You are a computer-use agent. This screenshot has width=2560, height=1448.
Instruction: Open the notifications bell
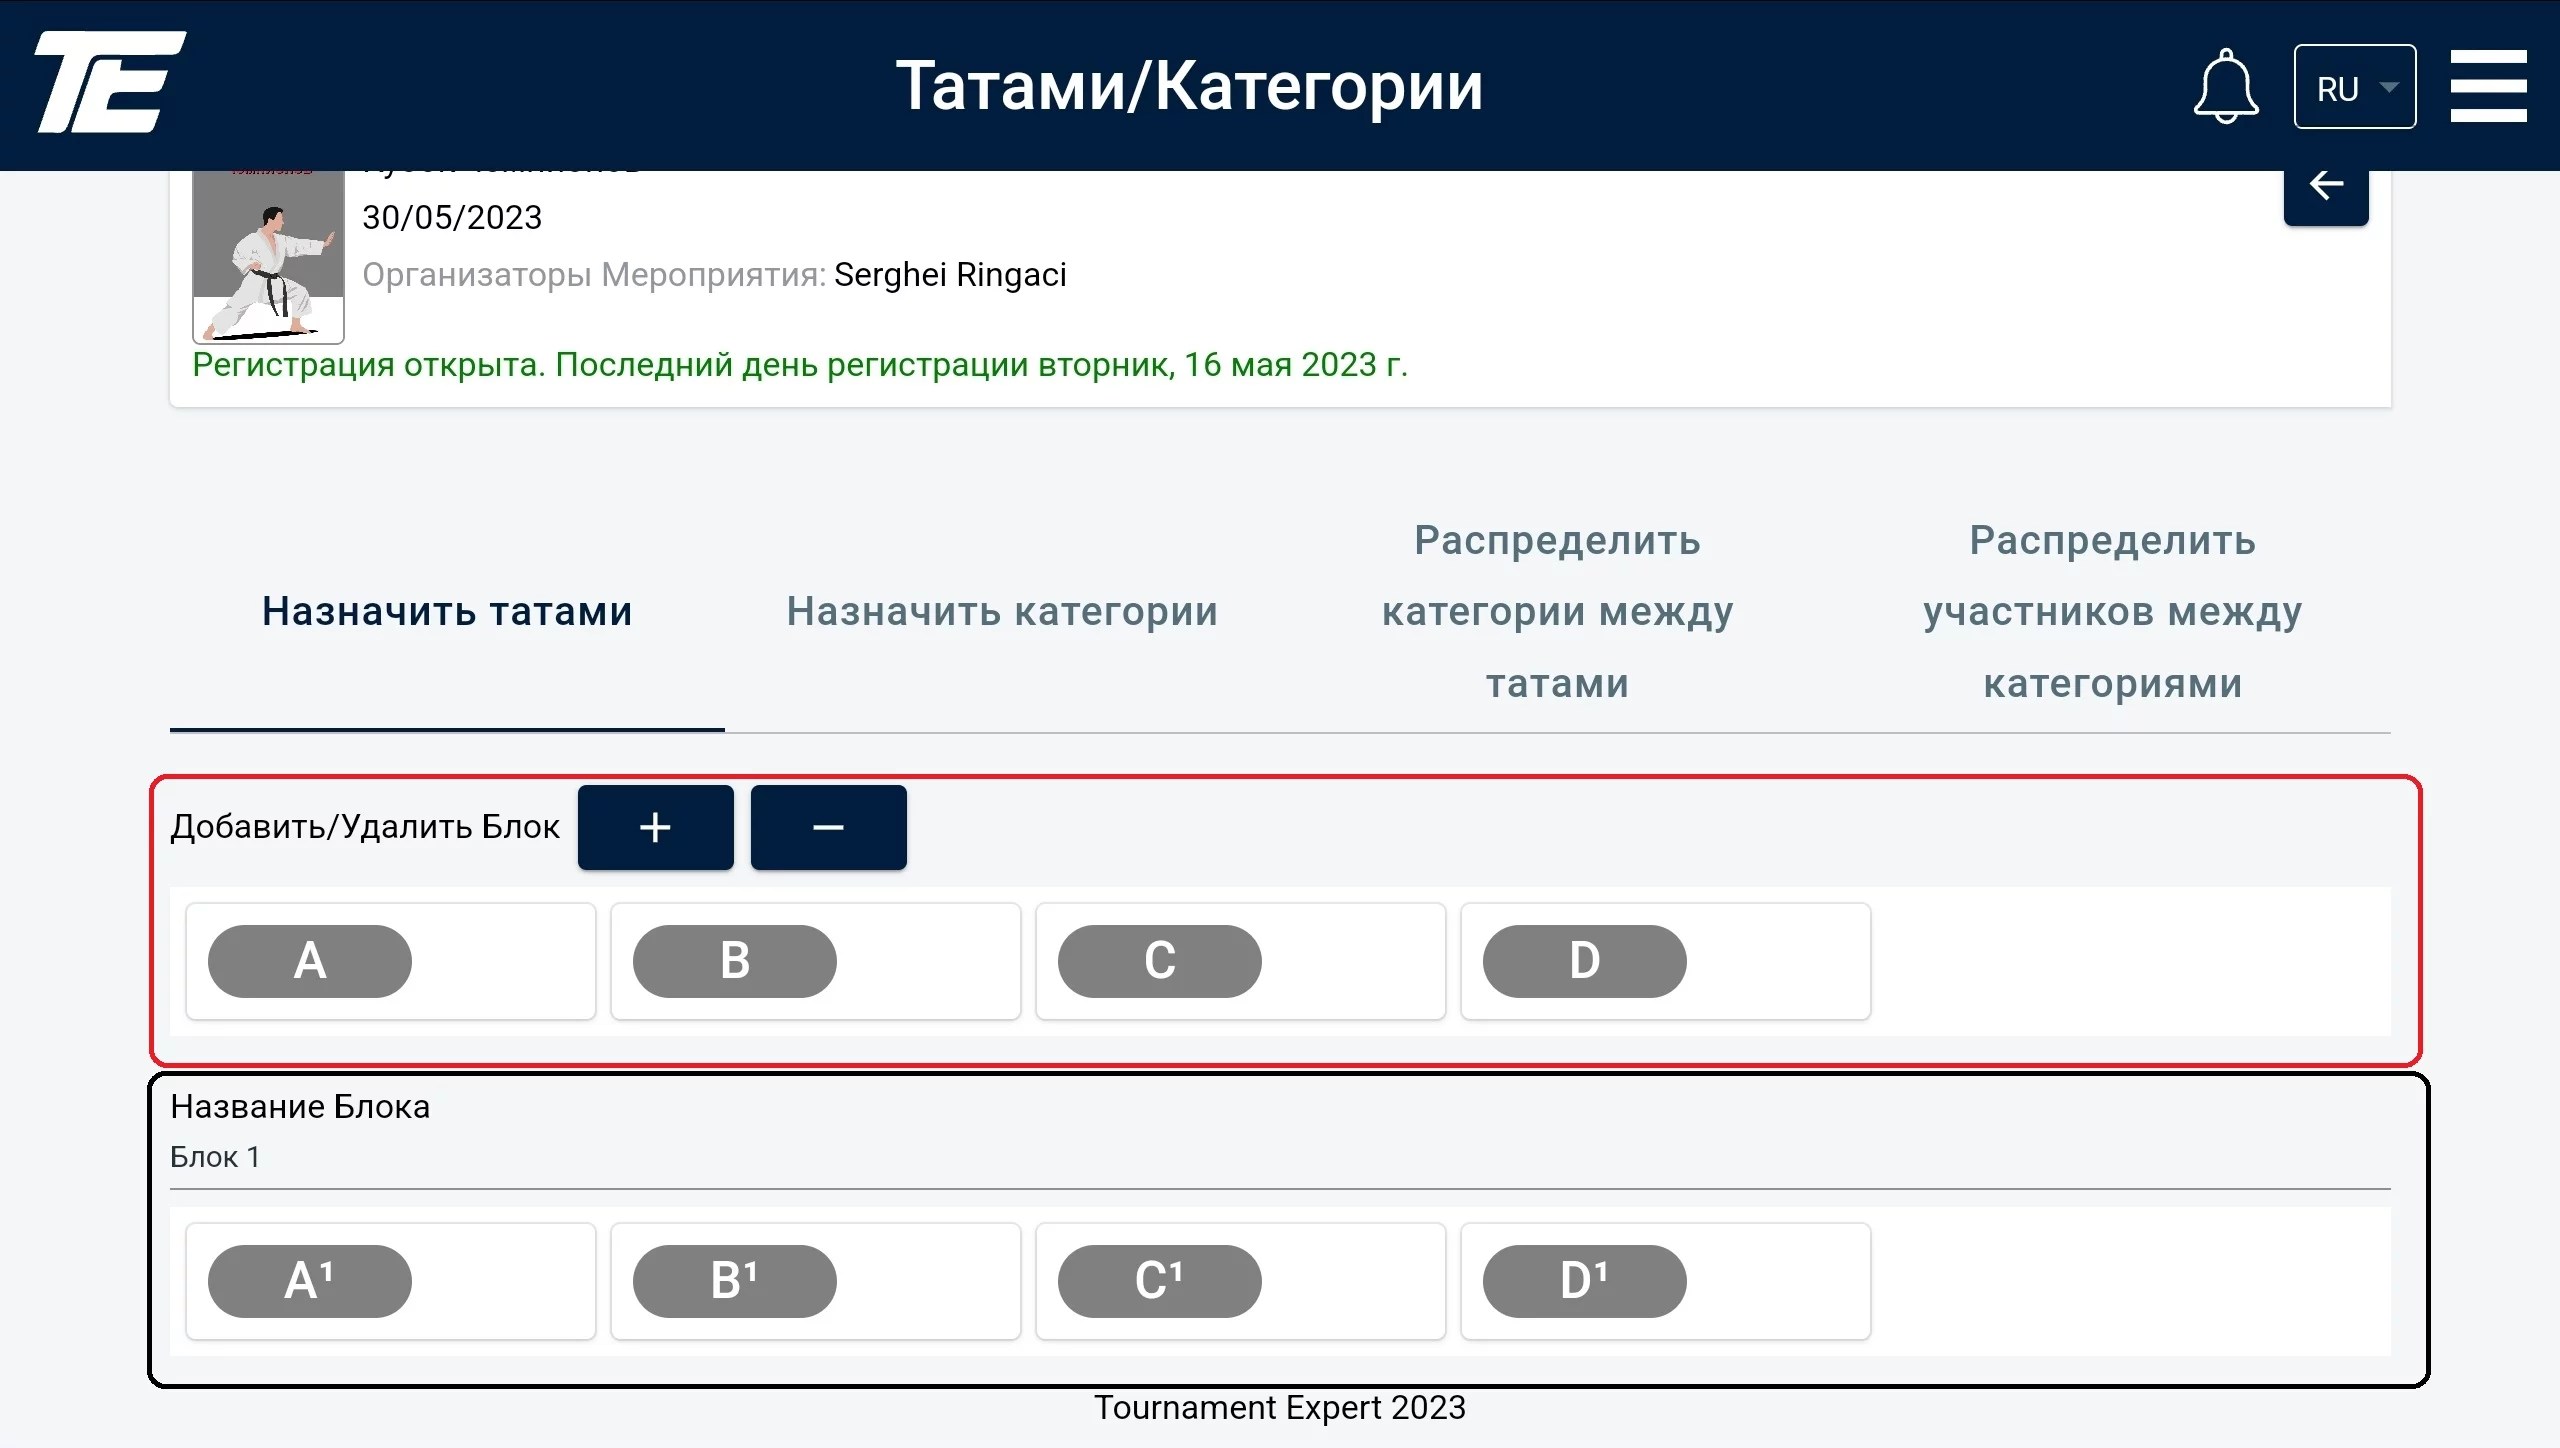[x=2226, y=86]
